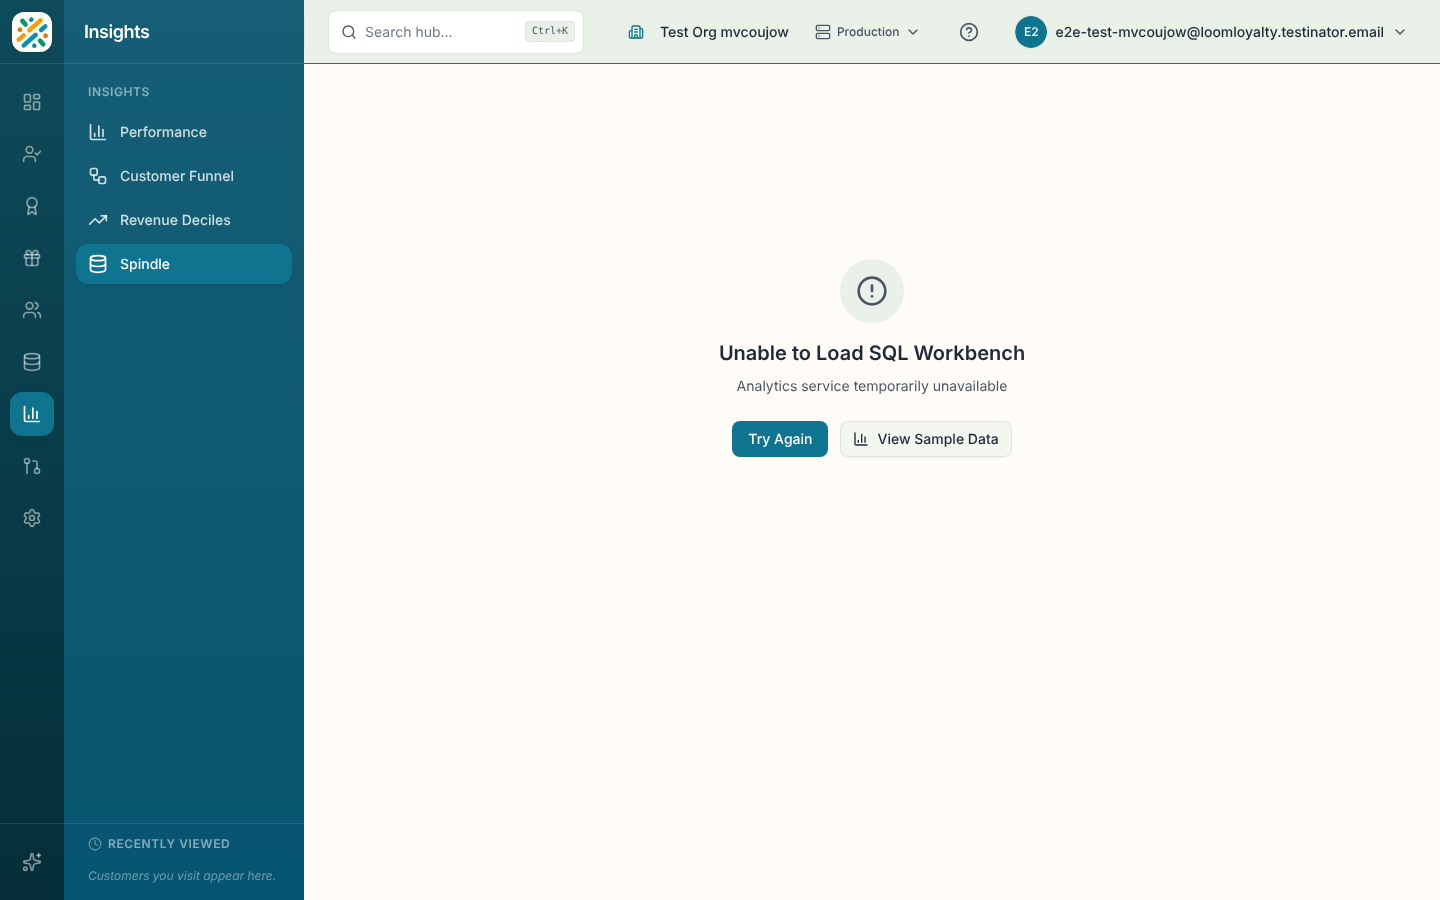Viewport: 1440px width, 900px height.
Task: Open the Revenue Deciles page
Action: click(x=184, y=220)
